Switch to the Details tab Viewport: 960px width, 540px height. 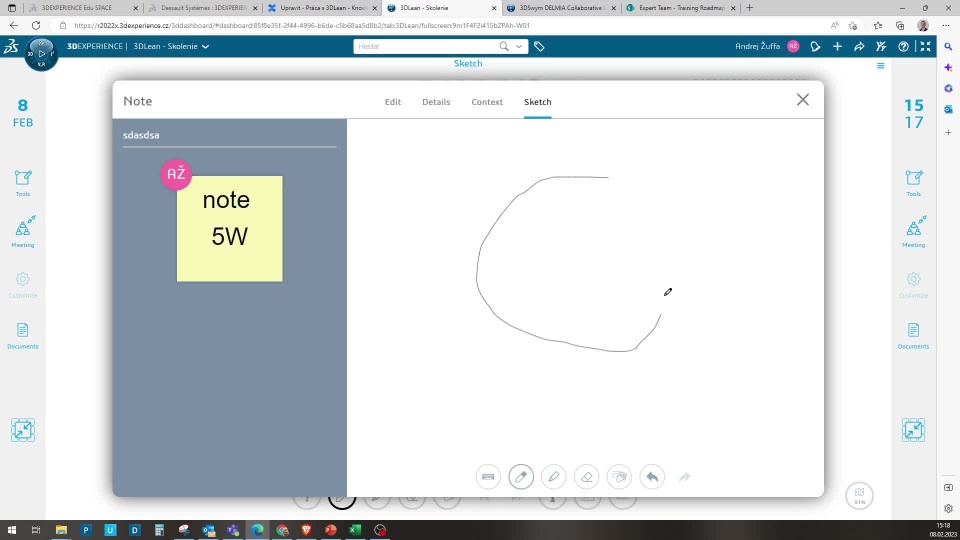click(436, 102)
